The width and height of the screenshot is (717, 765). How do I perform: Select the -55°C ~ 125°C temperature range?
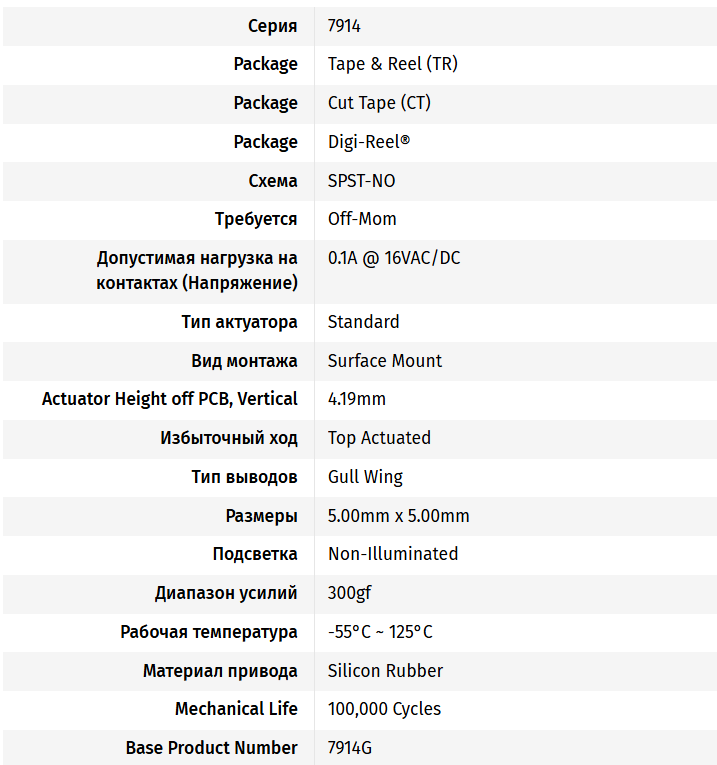pyautogui.click(x=380, y=632)
